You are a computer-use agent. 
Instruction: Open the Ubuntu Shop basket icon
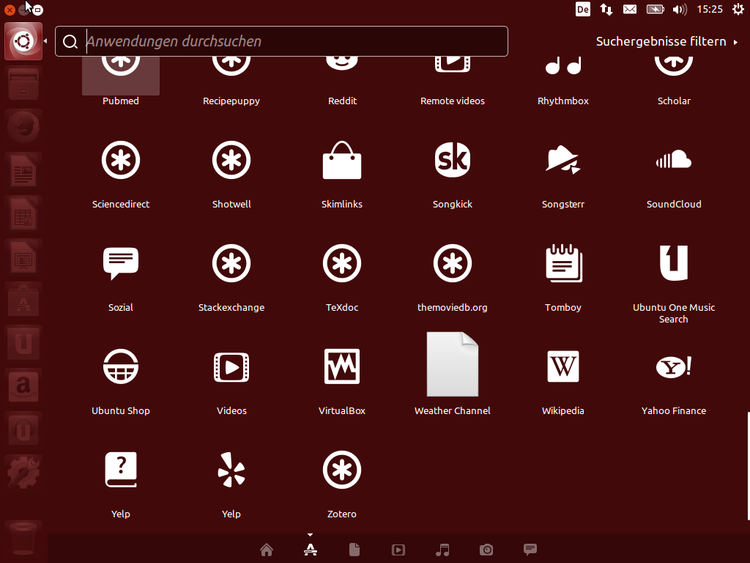coord(121,368)
